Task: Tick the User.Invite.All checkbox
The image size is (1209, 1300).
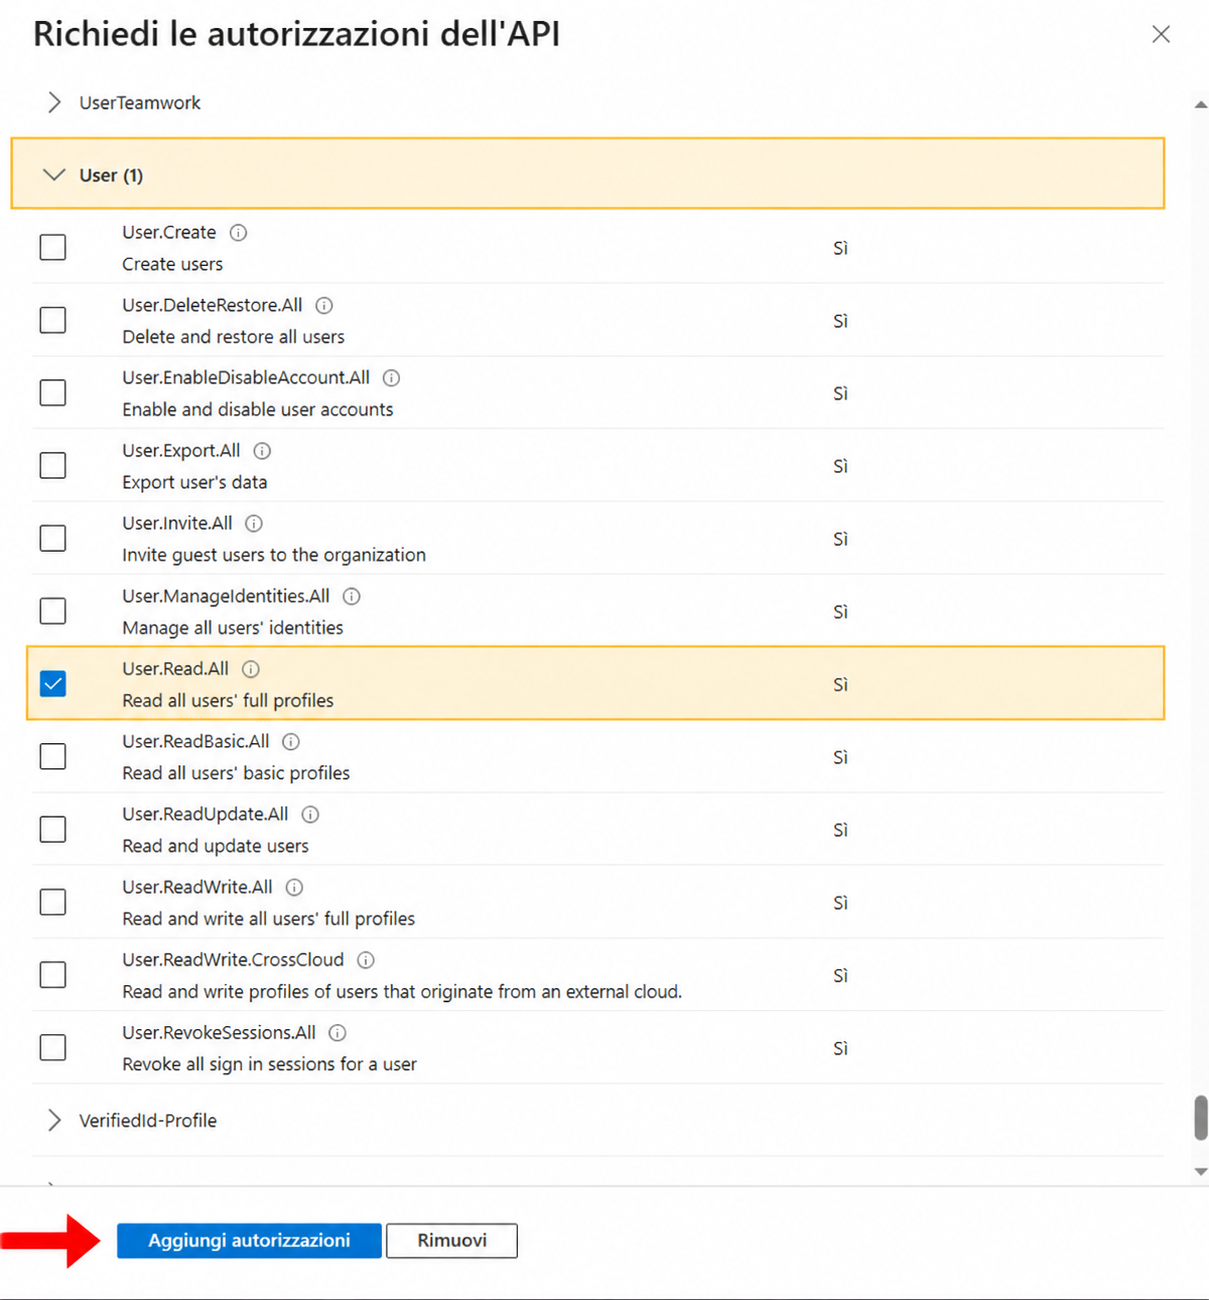Action: point(53,538)
